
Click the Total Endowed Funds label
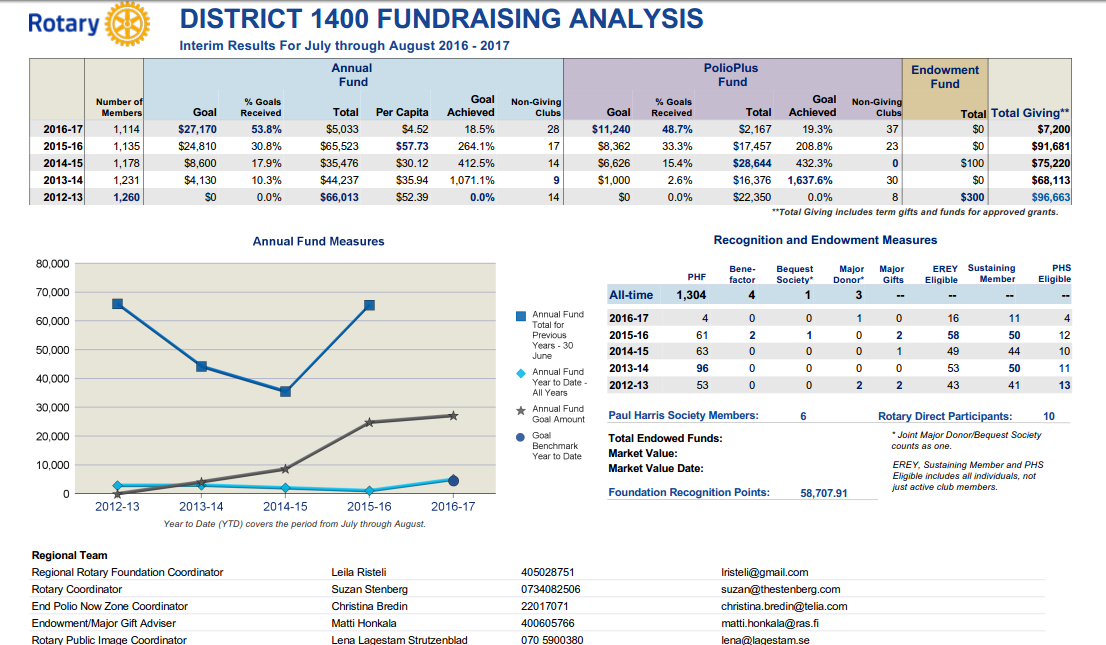[665, 438]
